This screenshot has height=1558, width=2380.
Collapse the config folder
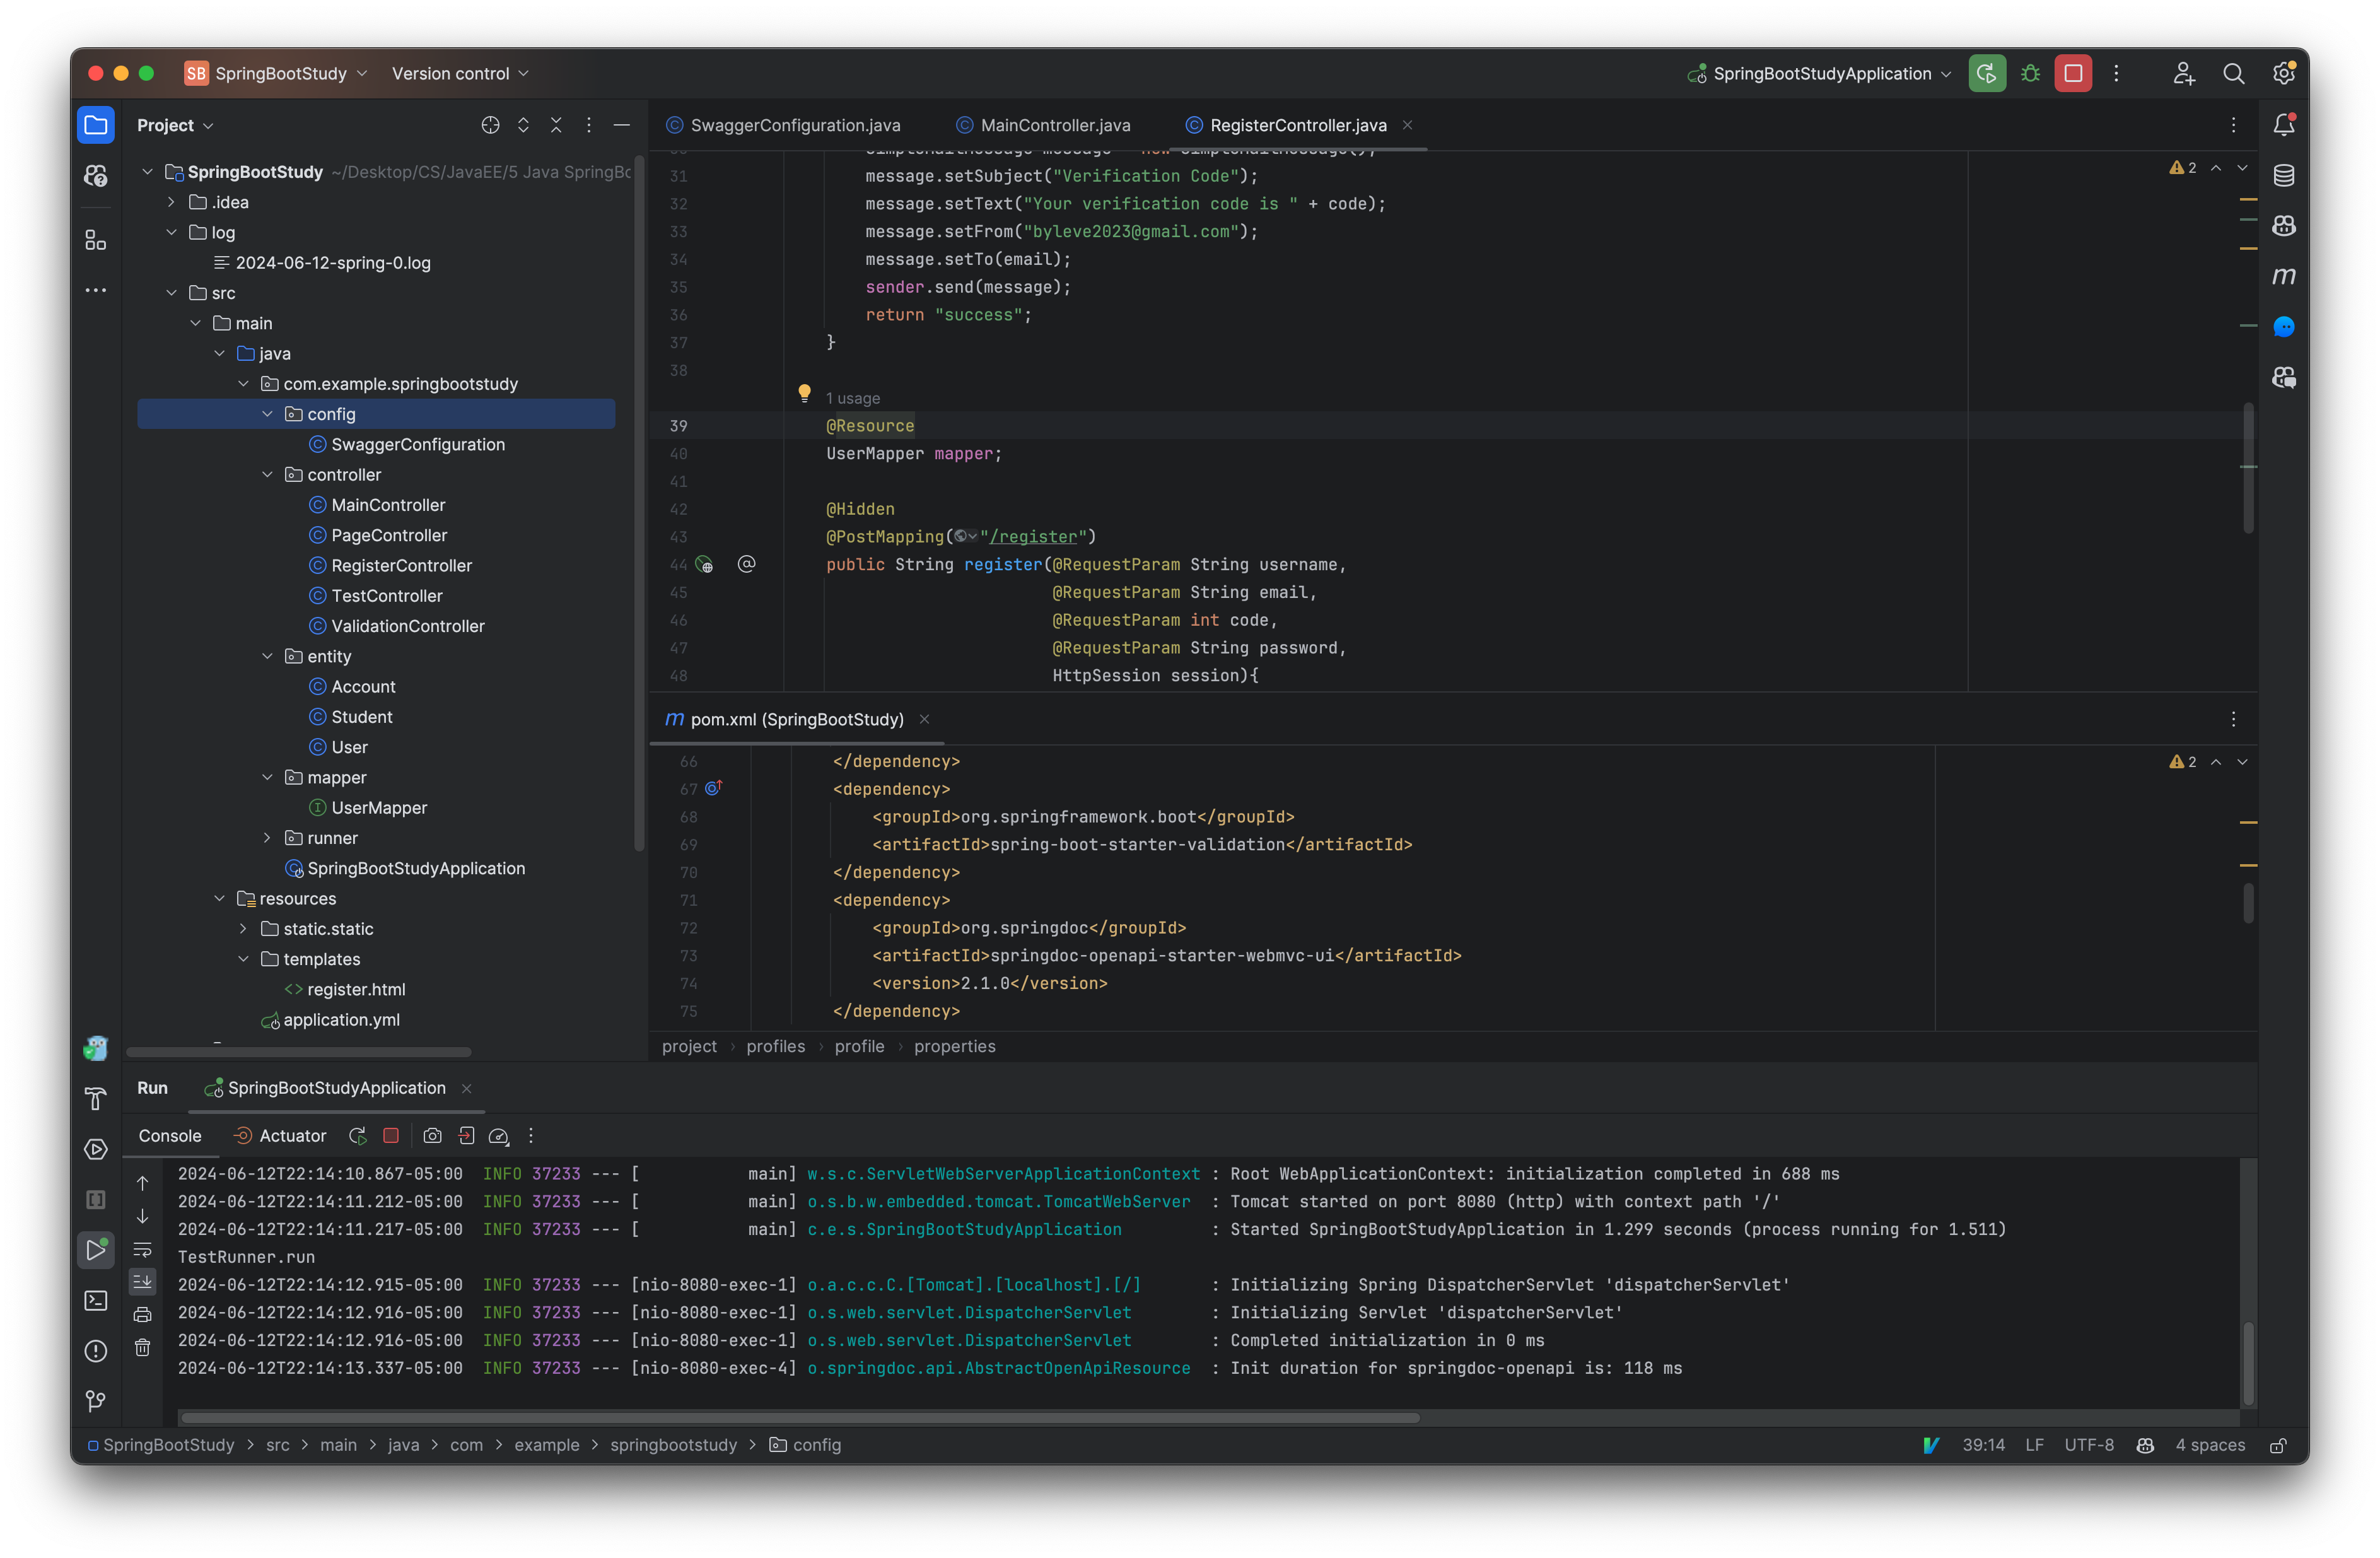coord(268,413)
